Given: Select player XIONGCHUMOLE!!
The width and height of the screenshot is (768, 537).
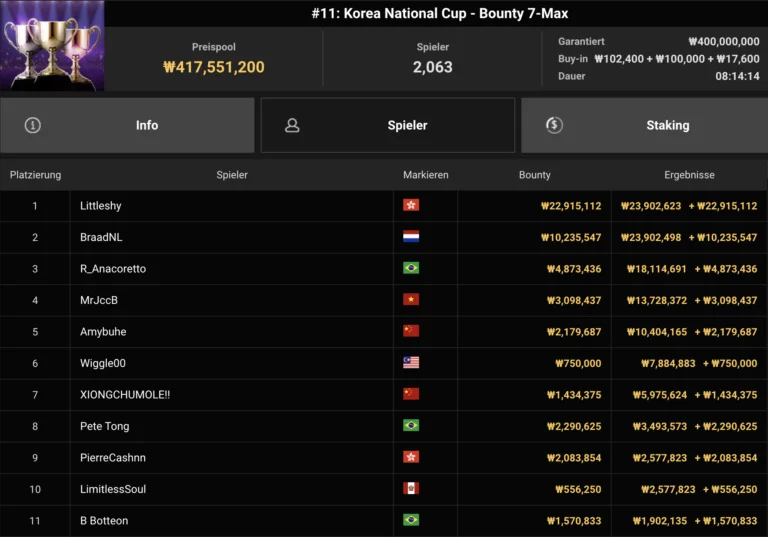Looking at the screenshot, I should pos(125,395).
